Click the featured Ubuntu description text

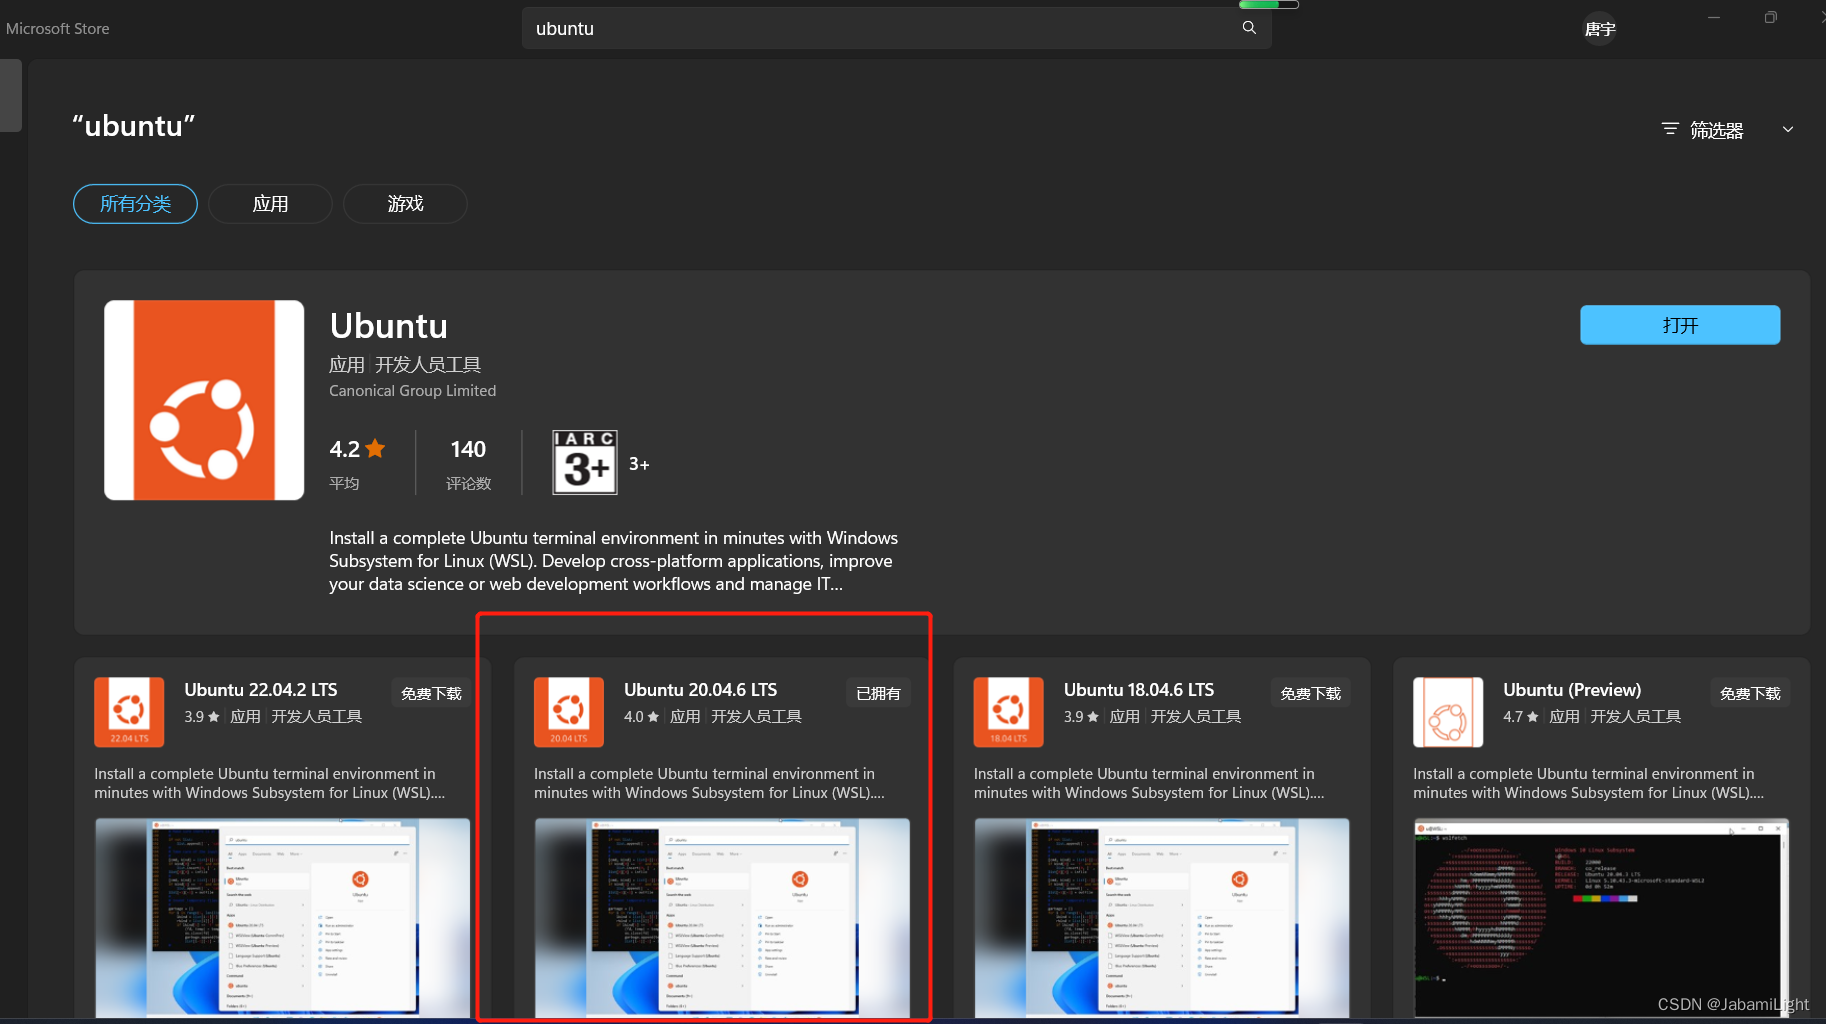(x=613, y=561)
